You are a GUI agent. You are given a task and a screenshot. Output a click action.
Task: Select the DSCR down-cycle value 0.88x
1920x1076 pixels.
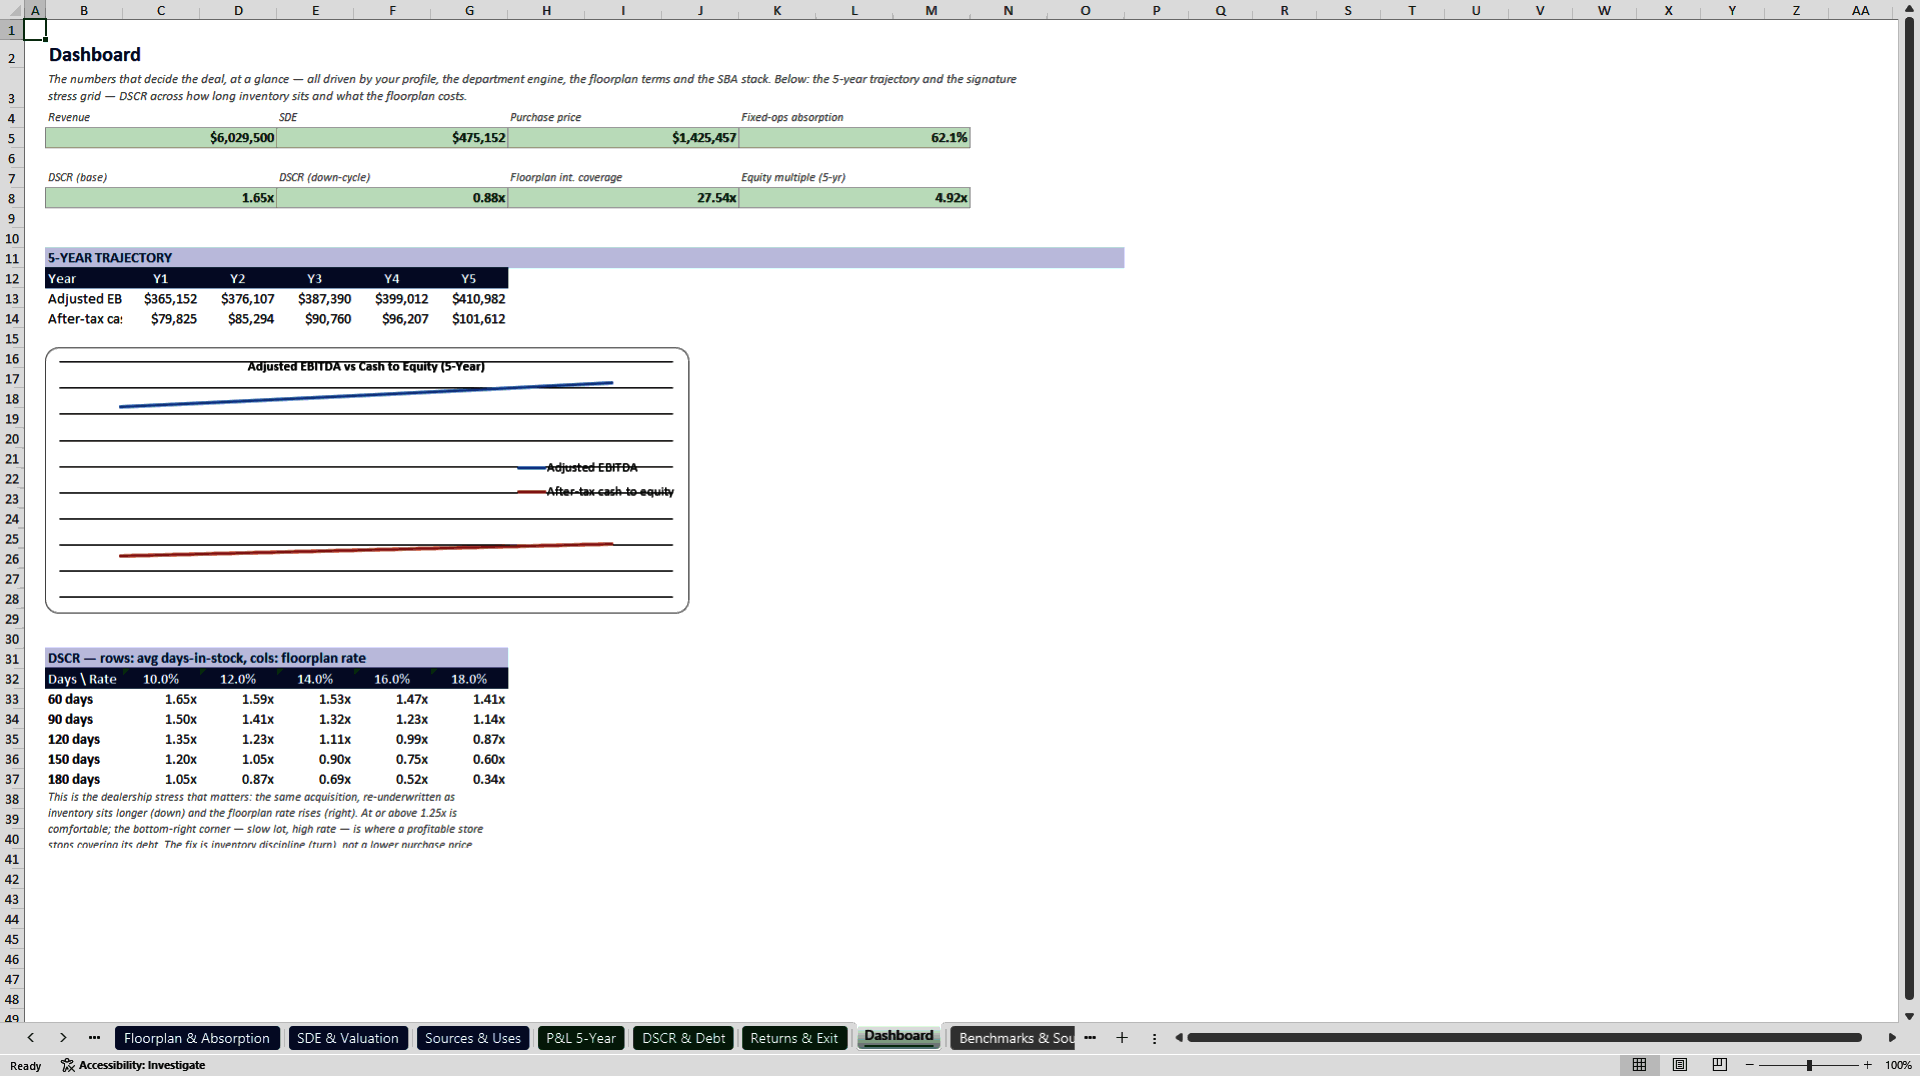(392, 198)
